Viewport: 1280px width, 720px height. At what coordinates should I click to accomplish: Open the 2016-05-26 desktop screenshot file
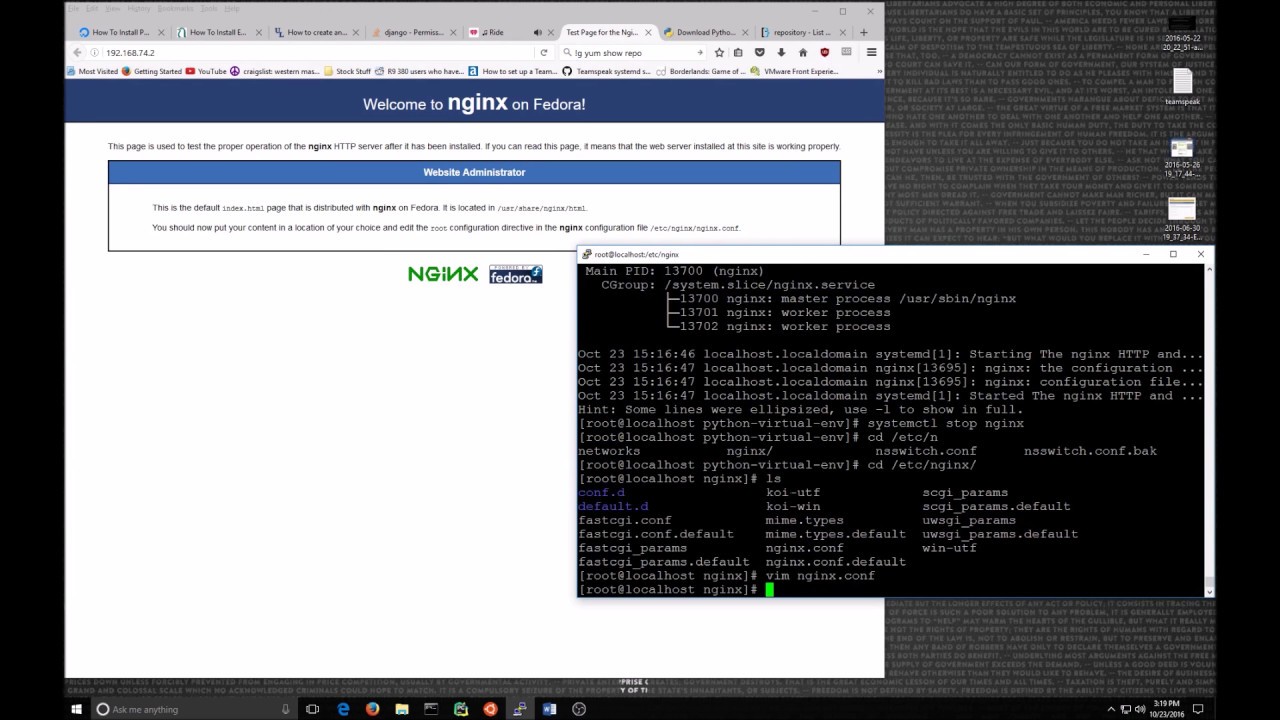(x=1182, y=158)
